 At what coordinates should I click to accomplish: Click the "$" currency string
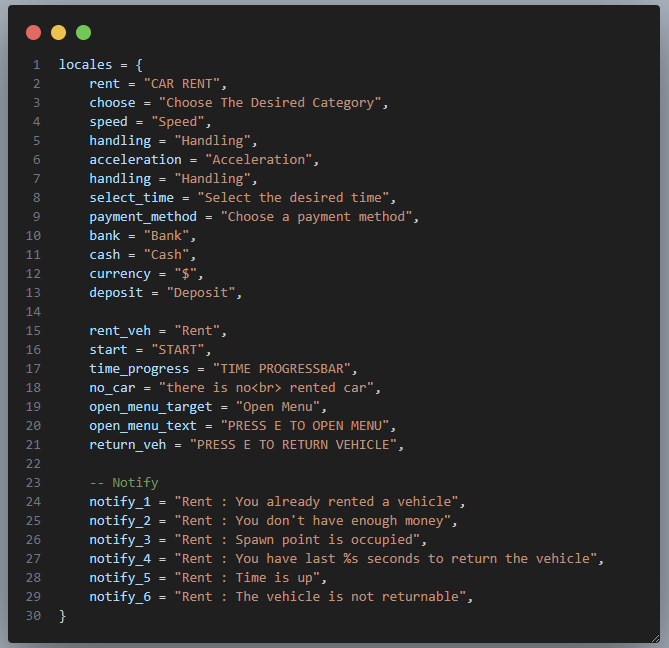coord(186,274)
